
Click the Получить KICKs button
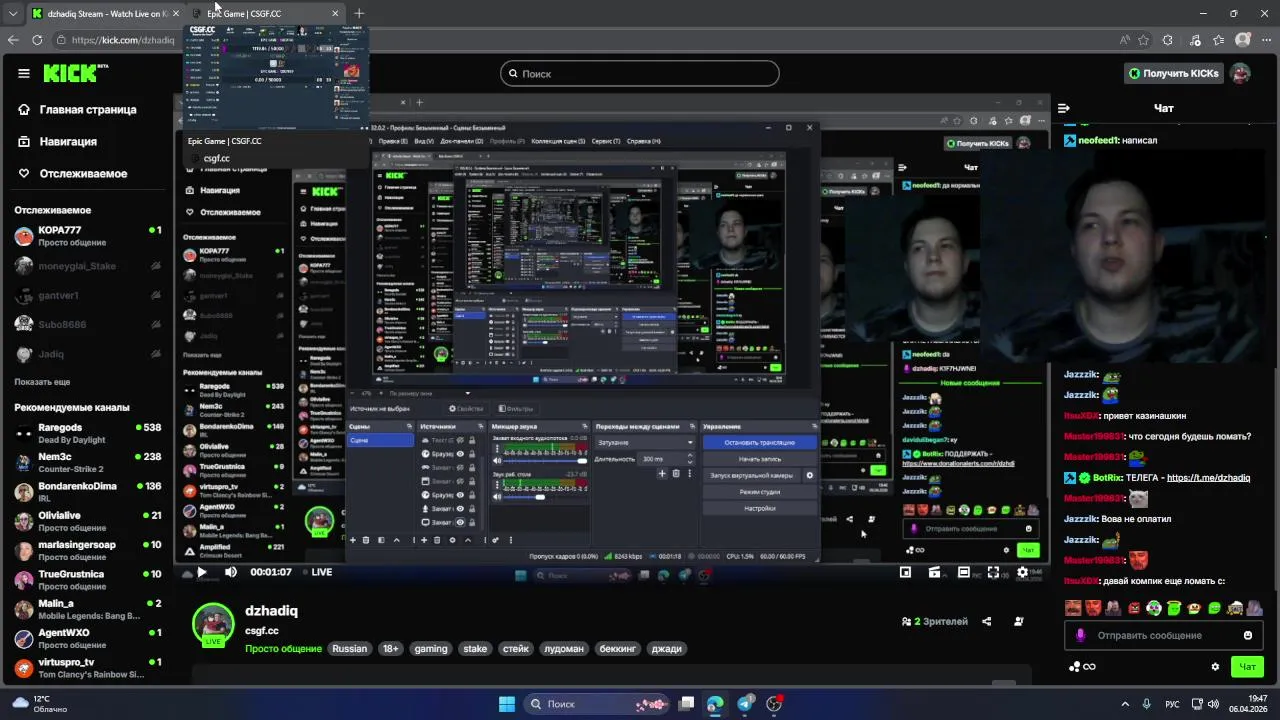1173,73
